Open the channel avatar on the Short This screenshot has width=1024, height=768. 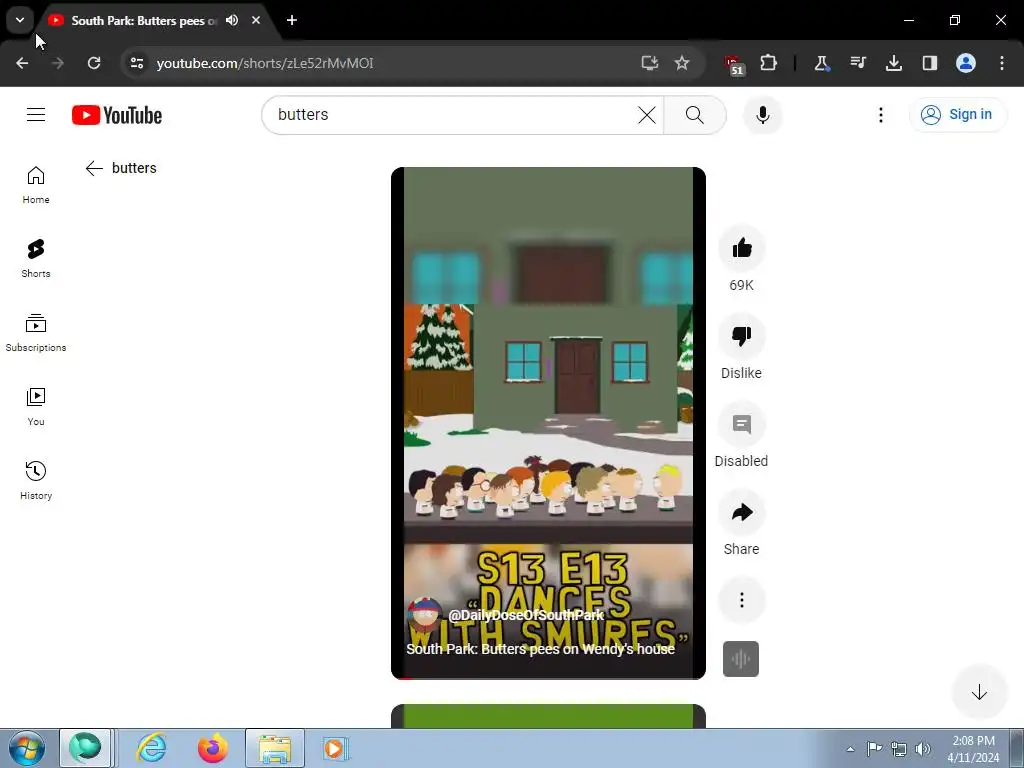[424, 614]
